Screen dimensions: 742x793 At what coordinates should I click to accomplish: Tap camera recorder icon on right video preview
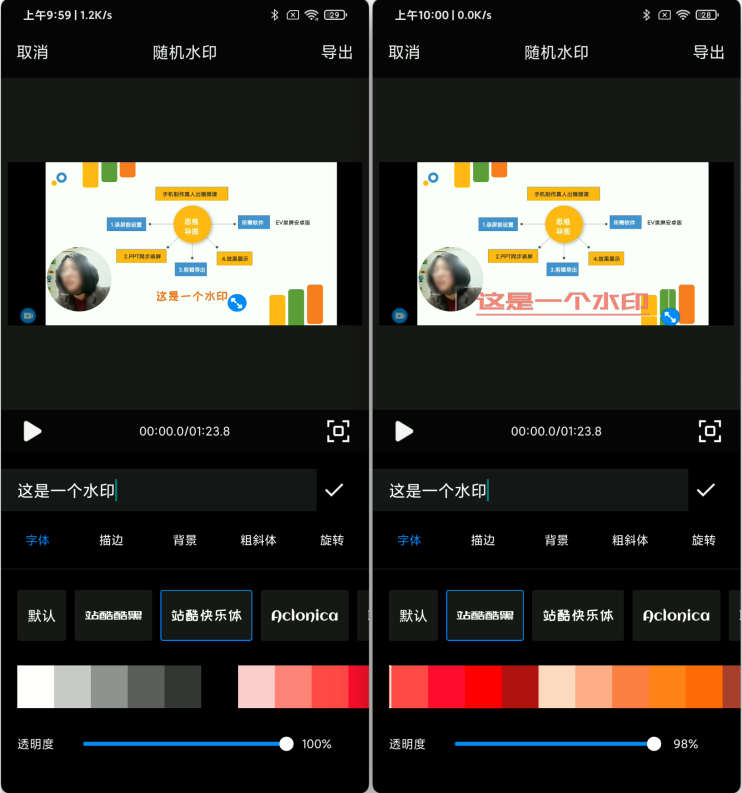(x=400, y=316)
